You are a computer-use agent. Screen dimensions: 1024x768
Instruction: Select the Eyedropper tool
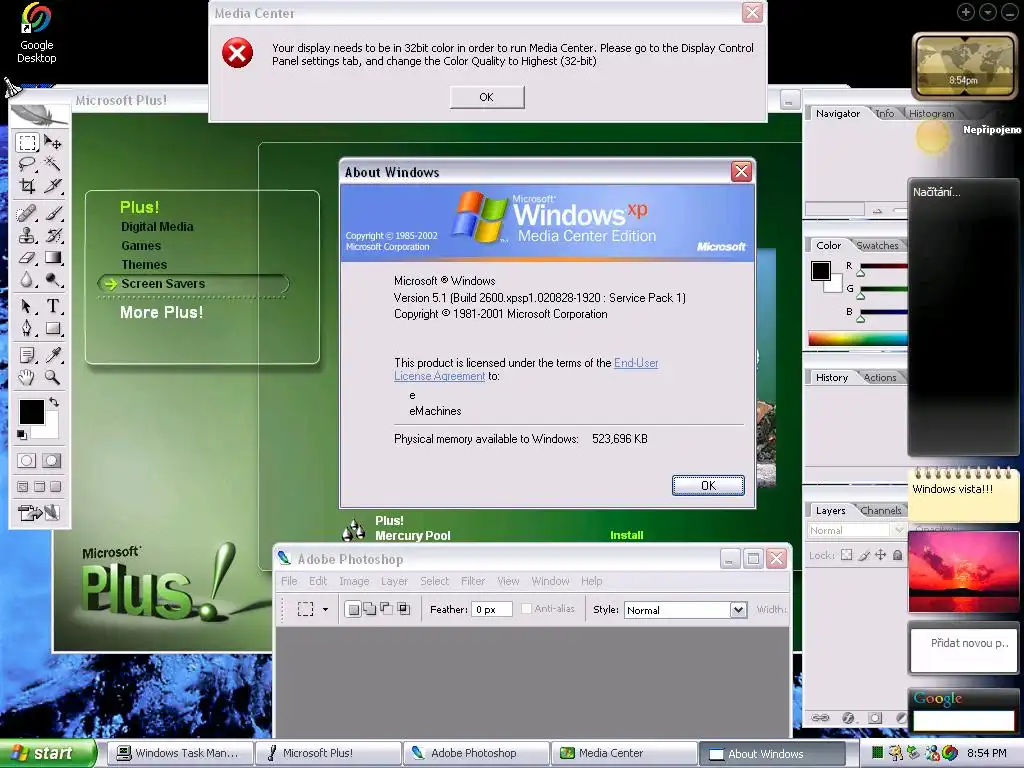click(53, 355)
